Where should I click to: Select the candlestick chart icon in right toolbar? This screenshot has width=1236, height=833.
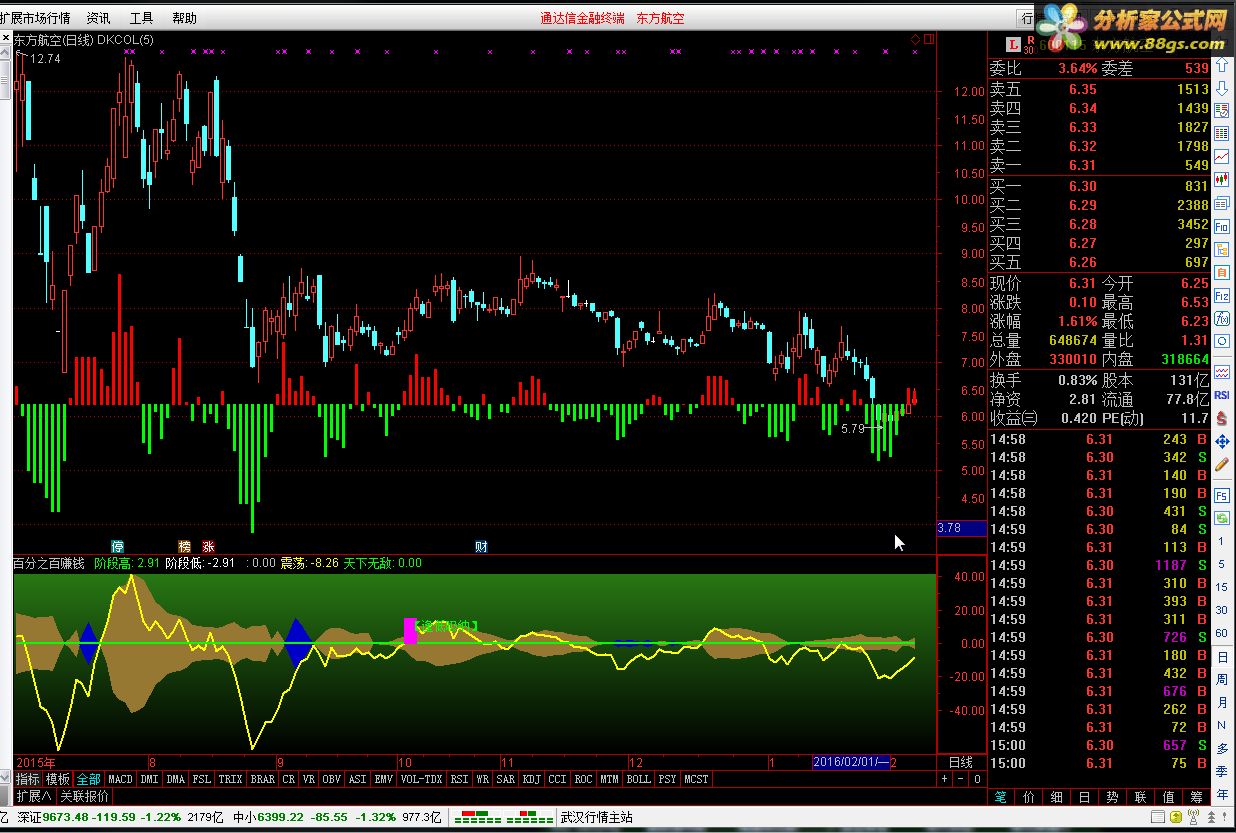[x=1222, y=180]
